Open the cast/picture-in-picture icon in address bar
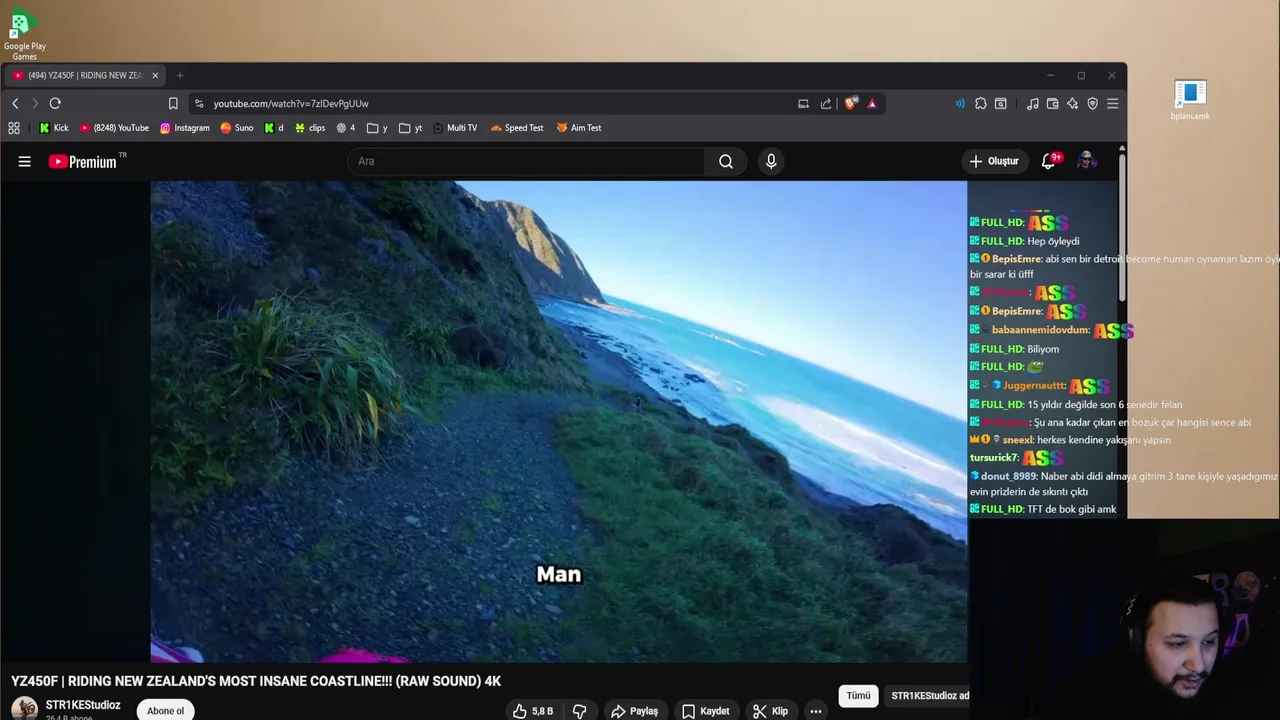Screen dimensions: 1280x720 point(803,103)
